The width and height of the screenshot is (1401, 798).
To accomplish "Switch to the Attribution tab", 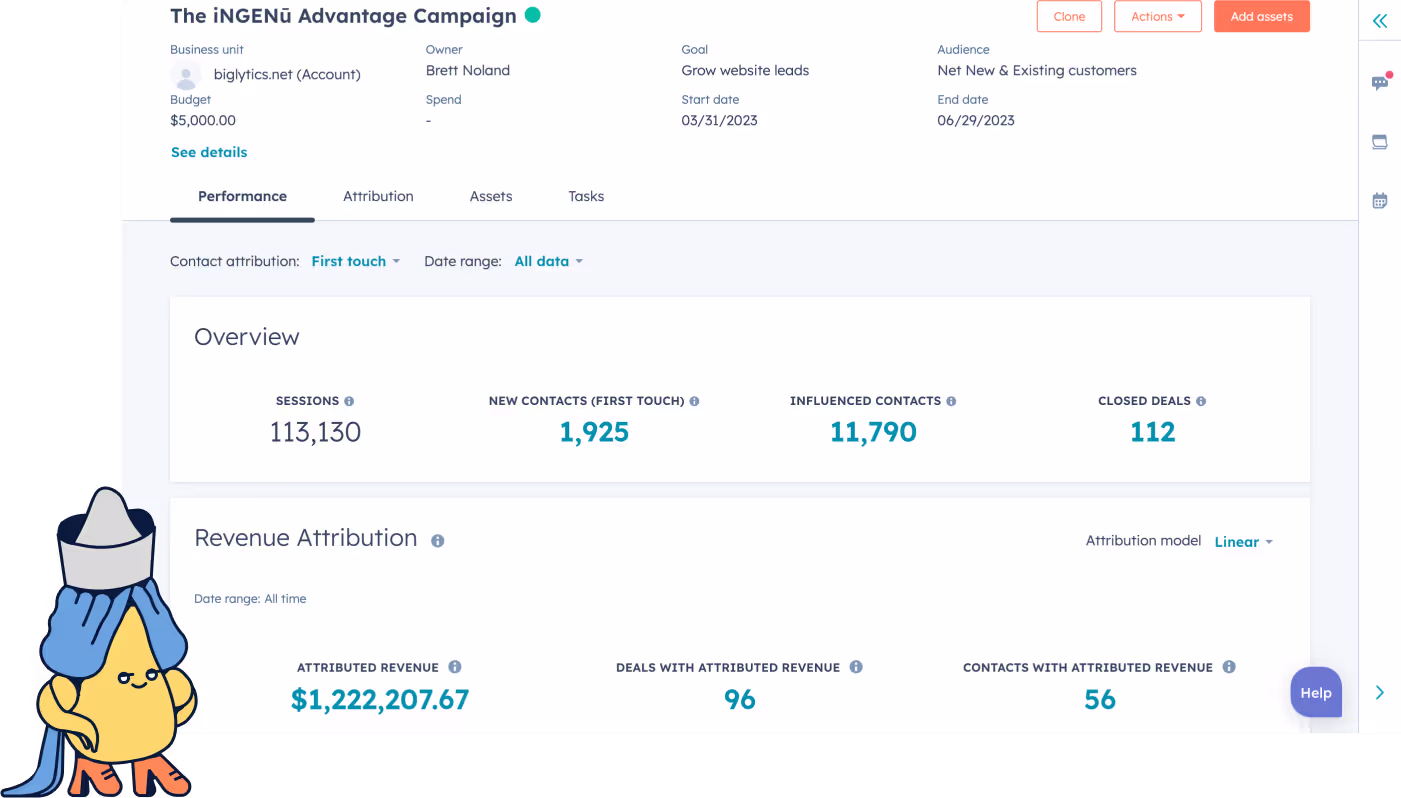I will [x=378, y=196].
